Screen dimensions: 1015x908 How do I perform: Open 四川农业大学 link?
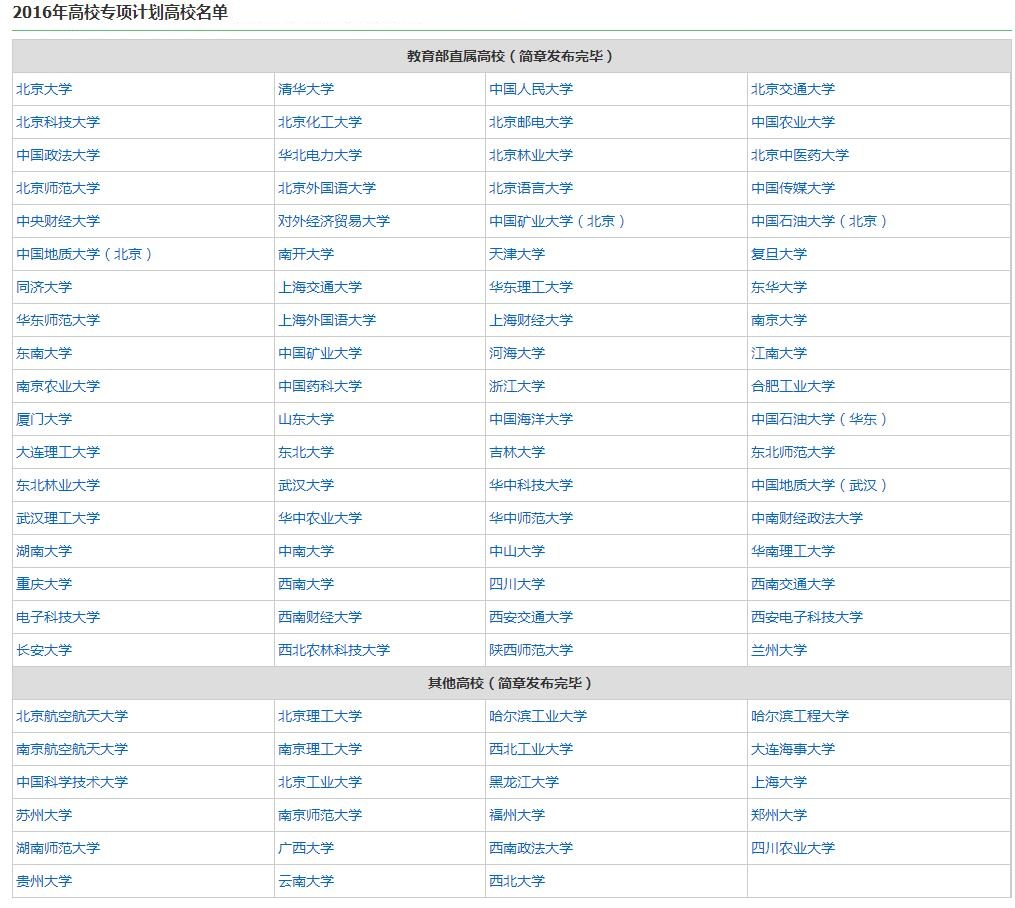[x=793, y=848]
